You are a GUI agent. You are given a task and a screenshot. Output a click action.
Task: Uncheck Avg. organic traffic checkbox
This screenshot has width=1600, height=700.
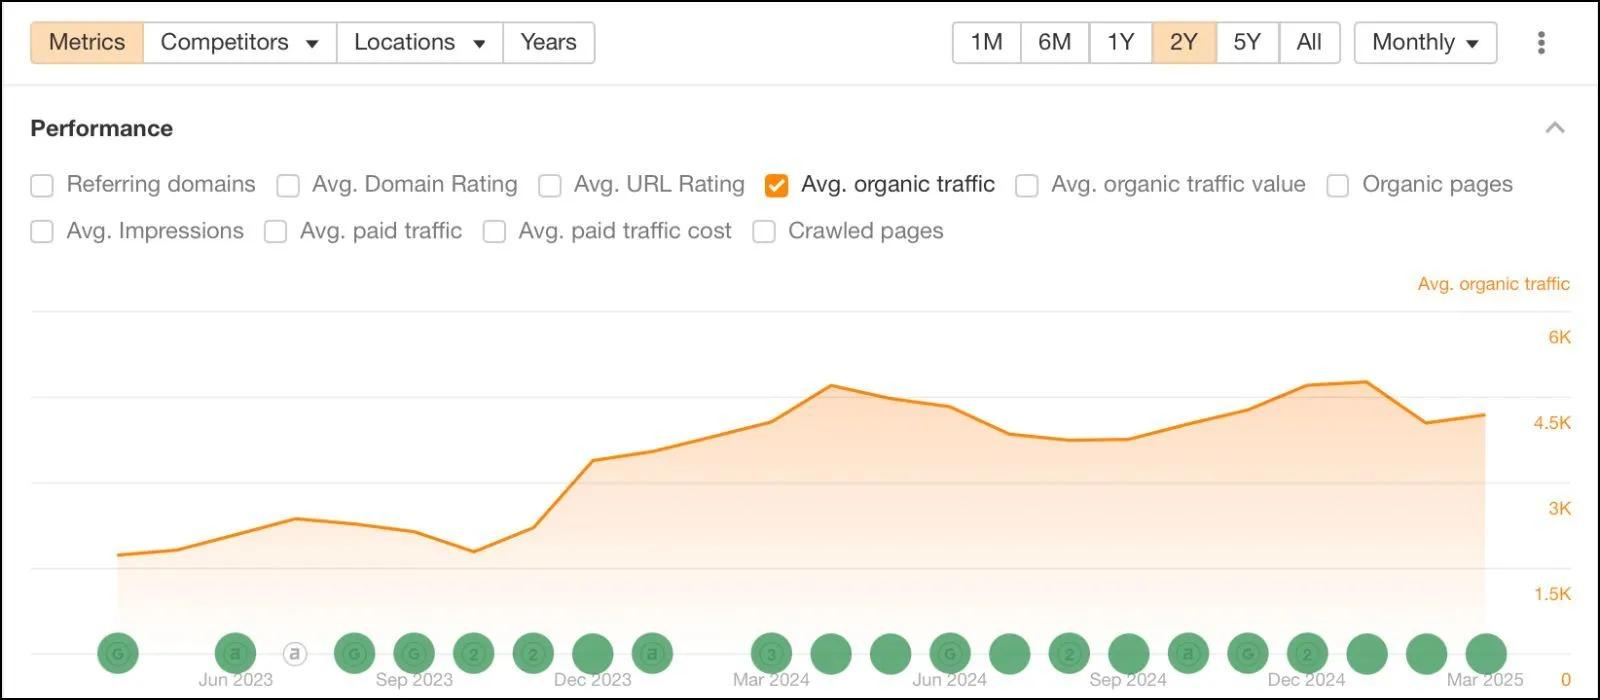[776, 185]
